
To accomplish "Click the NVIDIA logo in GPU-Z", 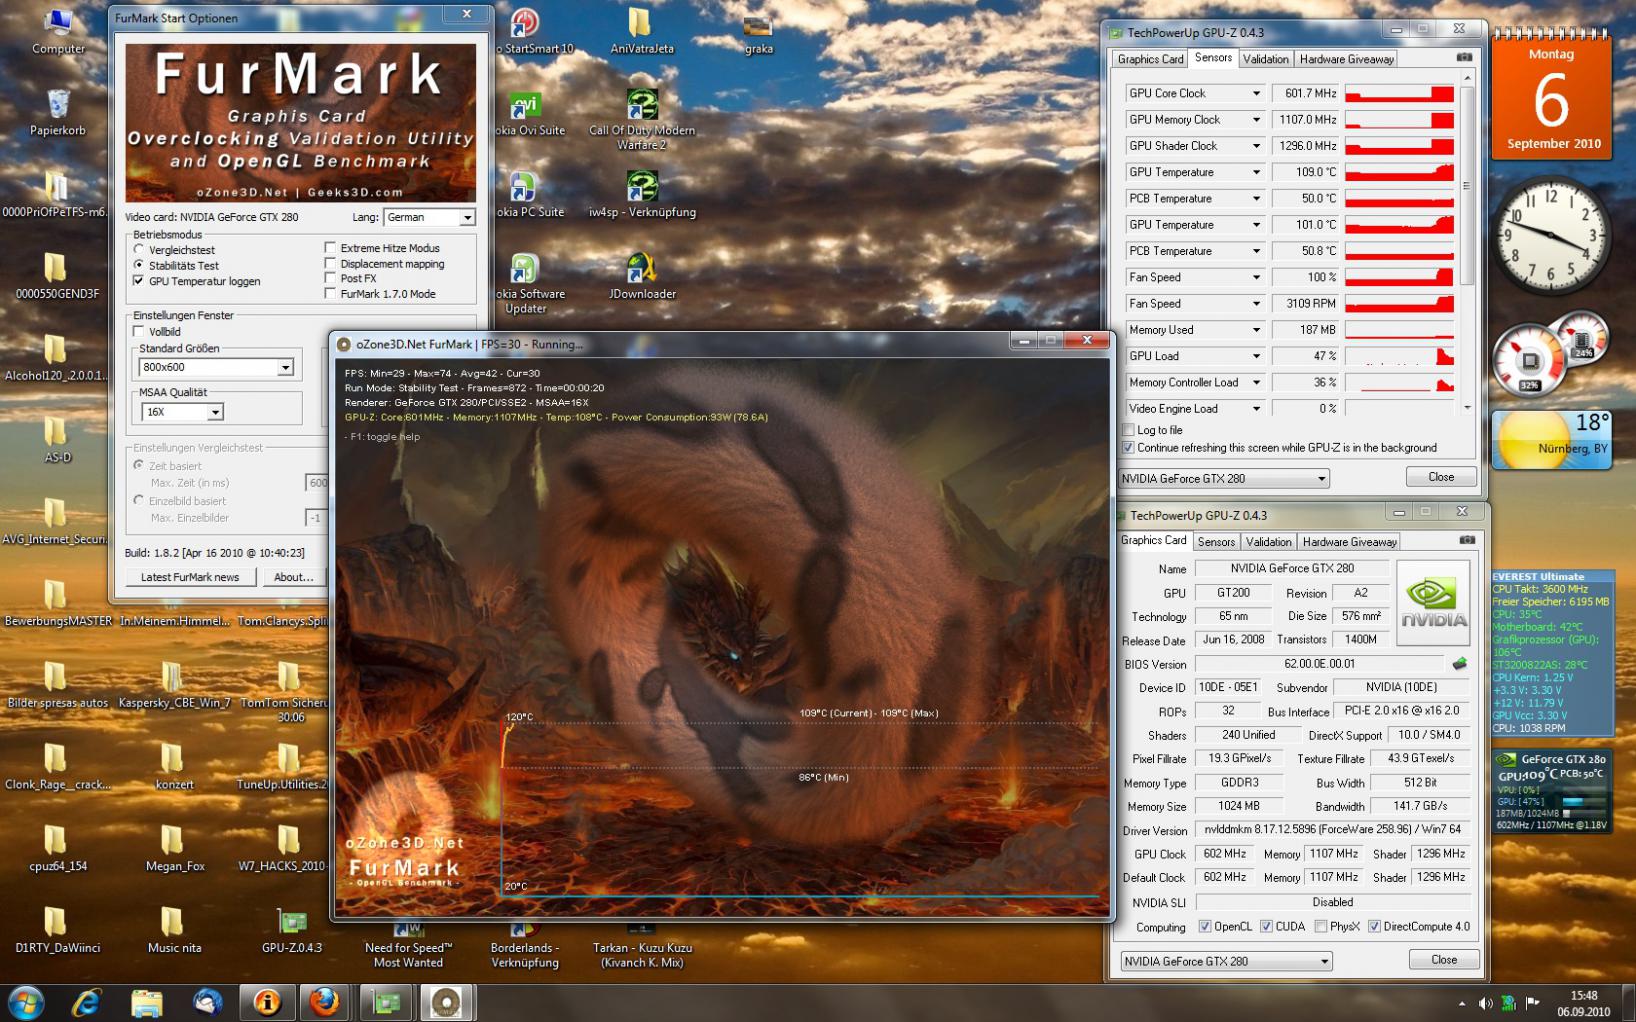I will [x=1433, y=602].
